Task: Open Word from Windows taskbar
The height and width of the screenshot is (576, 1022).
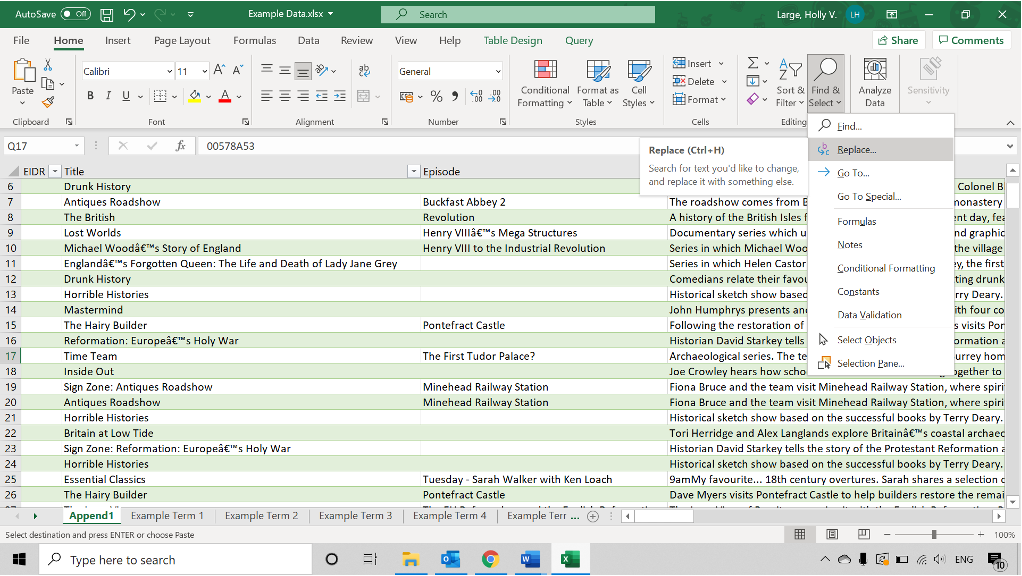Action: tap(530, 559)
